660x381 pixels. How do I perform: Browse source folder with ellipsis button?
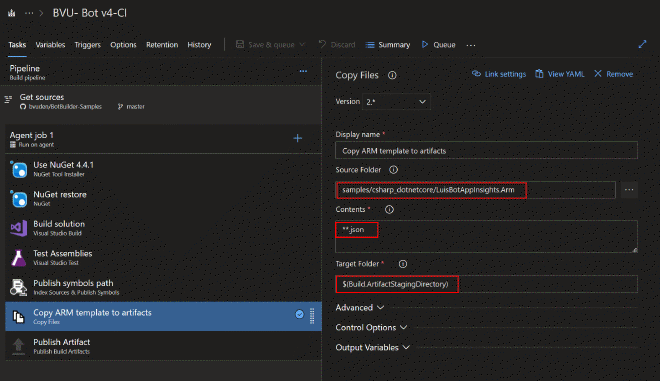(629, 190)
